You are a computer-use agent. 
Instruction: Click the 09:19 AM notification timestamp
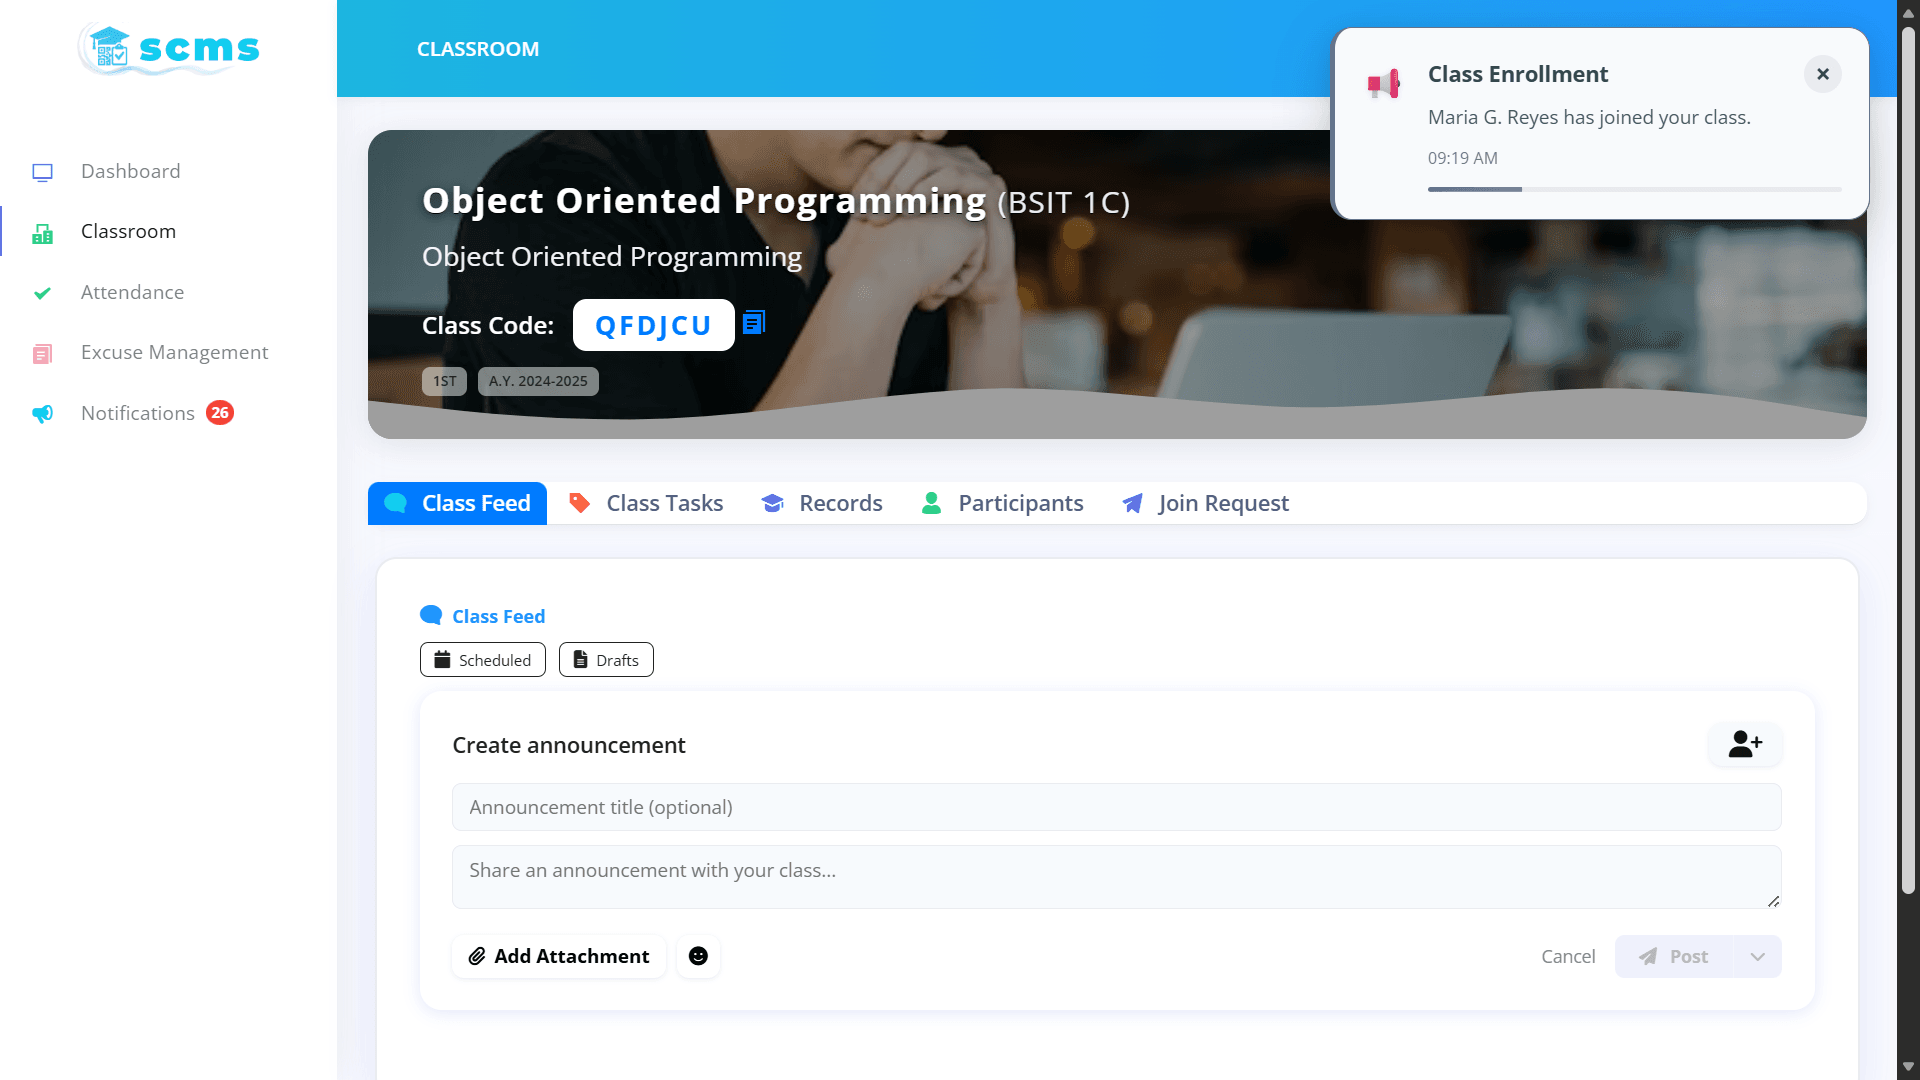pos(1462,158)
